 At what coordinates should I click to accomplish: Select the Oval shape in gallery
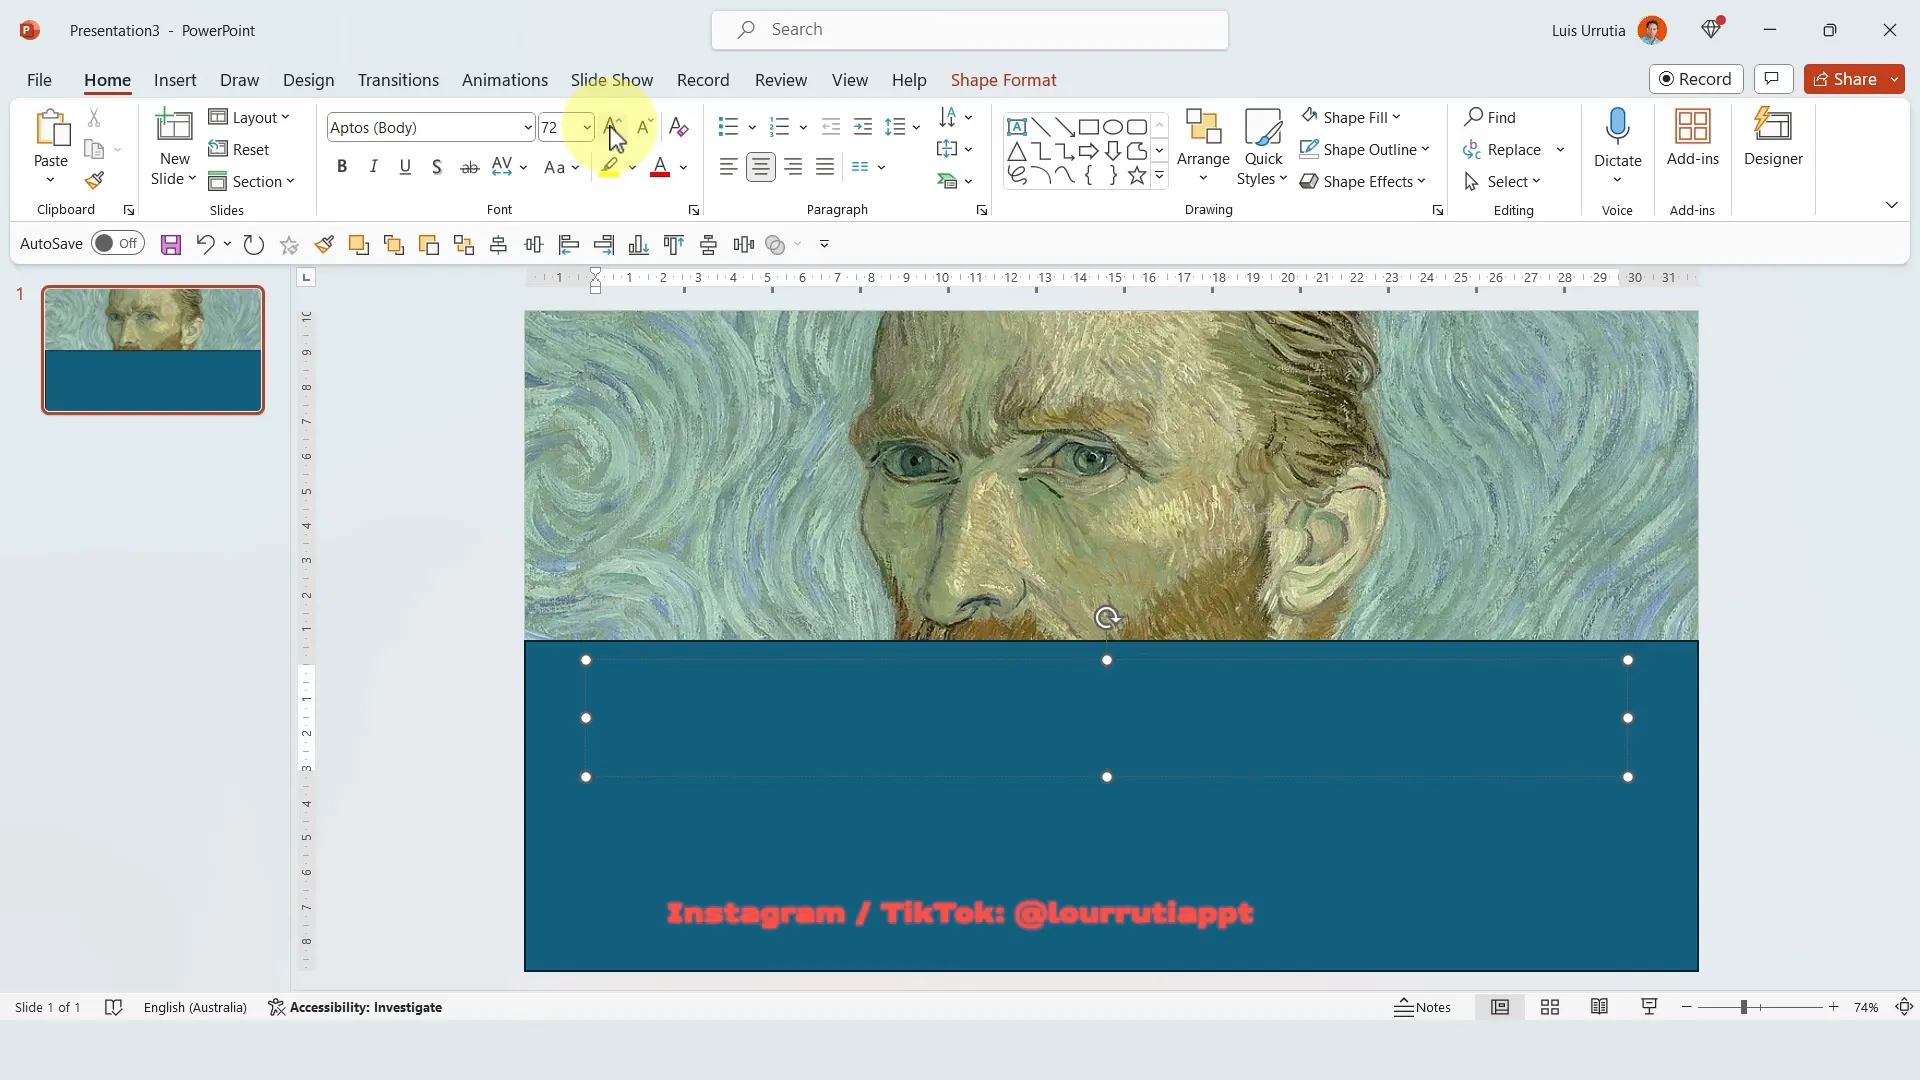(1112, 127)
